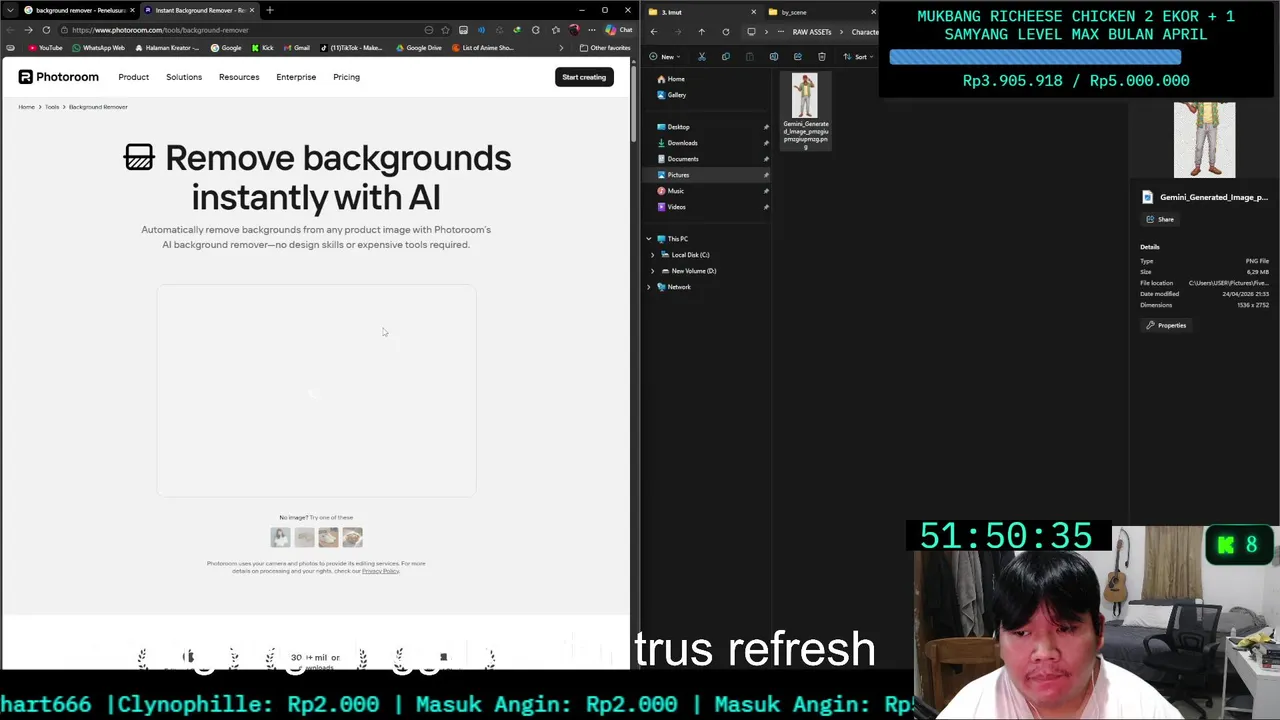1280x720 pixels.
Task: Select the third sample image thumbnail
Action: (x=328, y=537)
